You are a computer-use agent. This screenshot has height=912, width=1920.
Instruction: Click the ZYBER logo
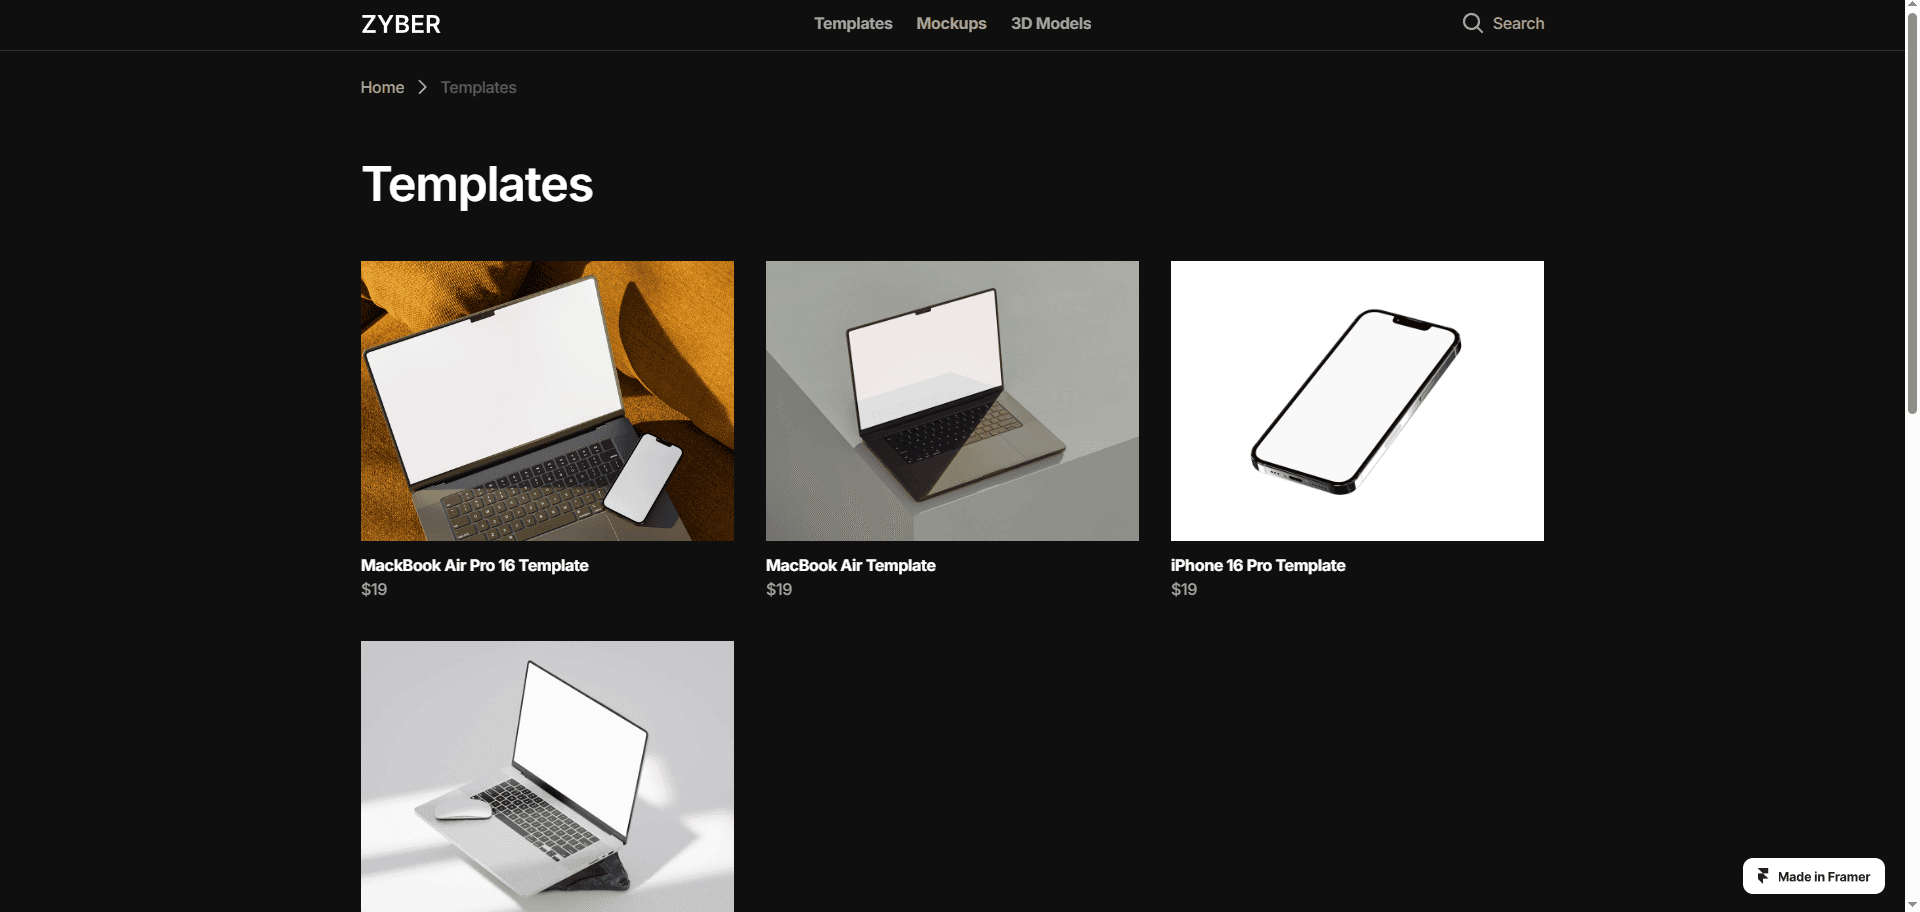pyautogui.click(x=401, y=24)
